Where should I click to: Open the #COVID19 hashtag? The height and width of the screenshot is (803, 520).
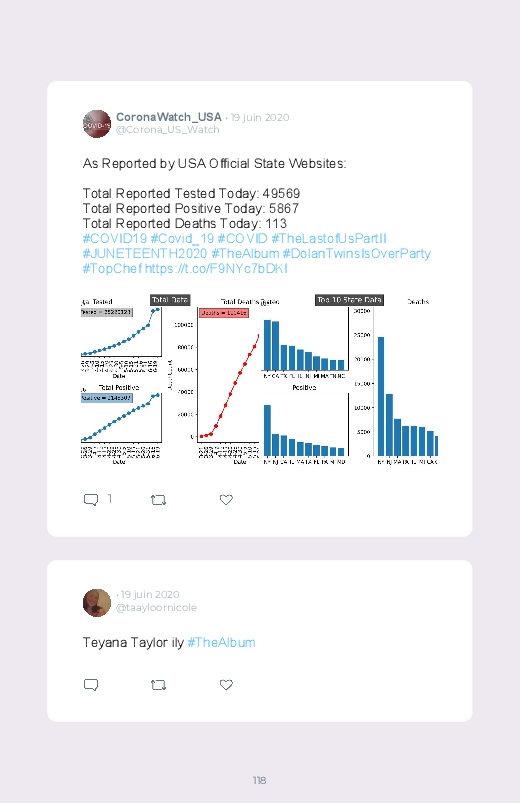pyautogui.click(x=115, y=239)
